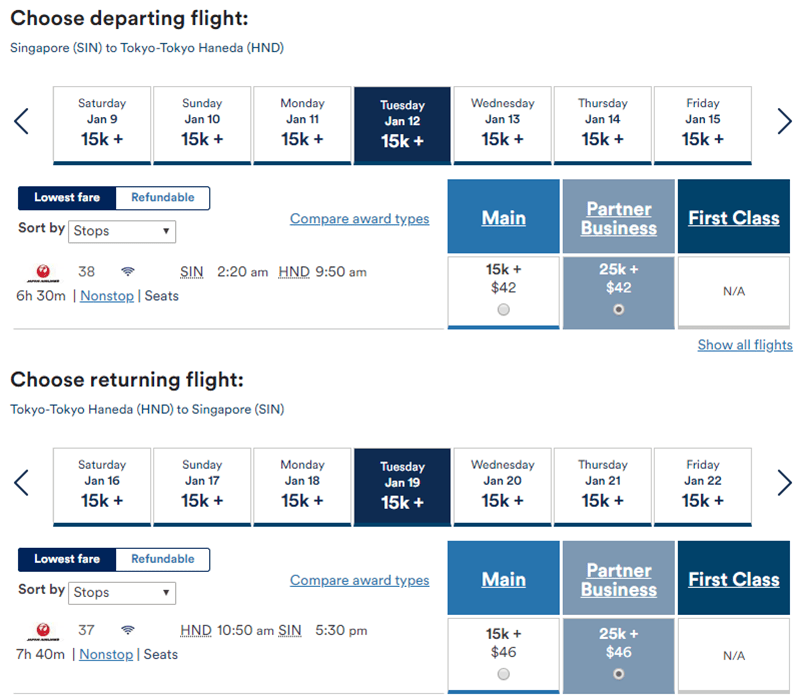The width and height of the screenshot is (808, 700).
Task: Click Japan Airlines logo on flight 38
Action: point(42,272)
